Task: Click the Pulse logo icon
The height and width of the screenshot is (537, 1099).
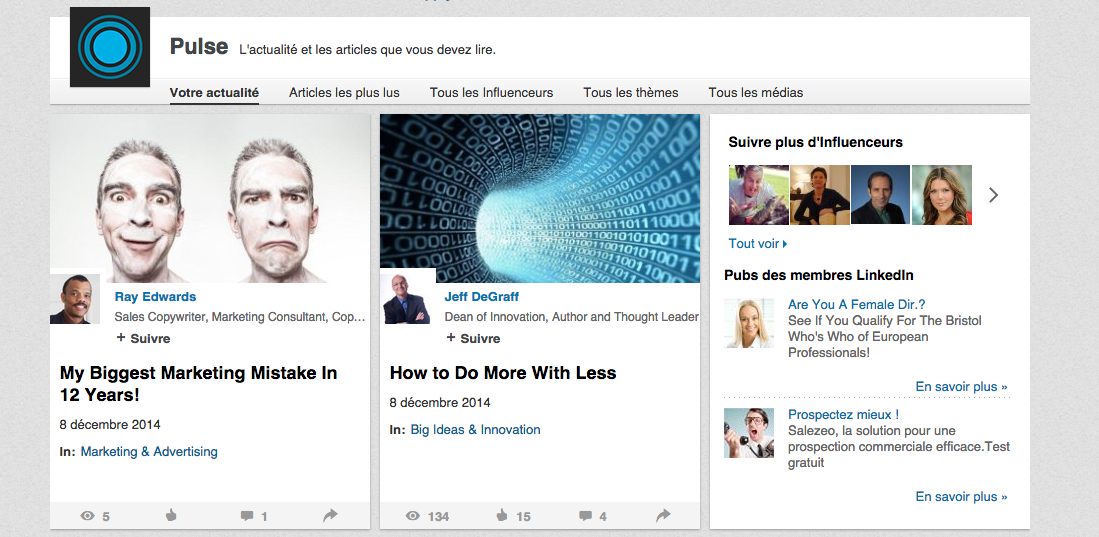Action: coord(110,47)
